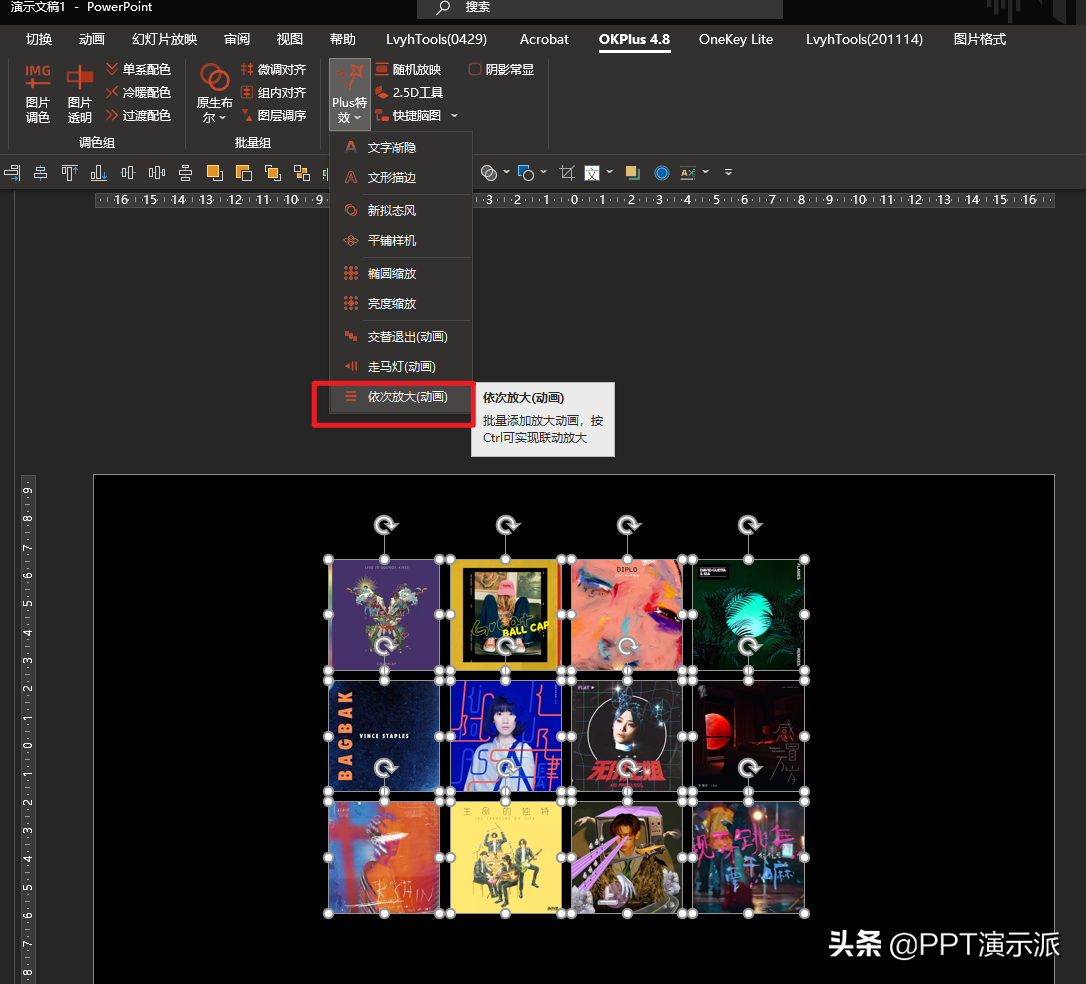Select the BAGBAK Vince Staples album cover
This screenshot has height=984, width=1086.
(384, 736)
